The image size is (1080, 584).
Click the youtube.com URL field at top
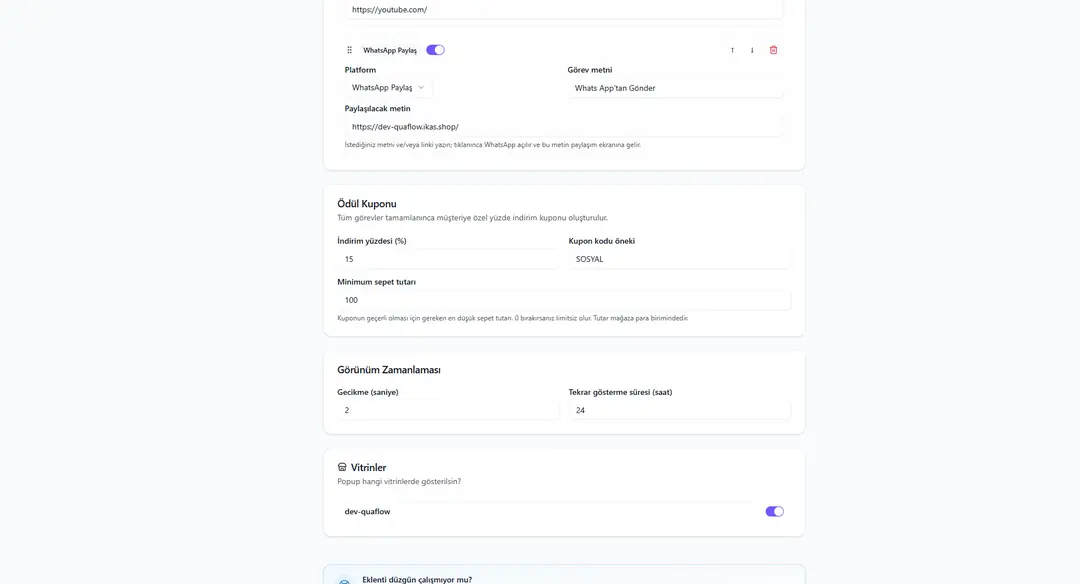click(x=563, y=10)
